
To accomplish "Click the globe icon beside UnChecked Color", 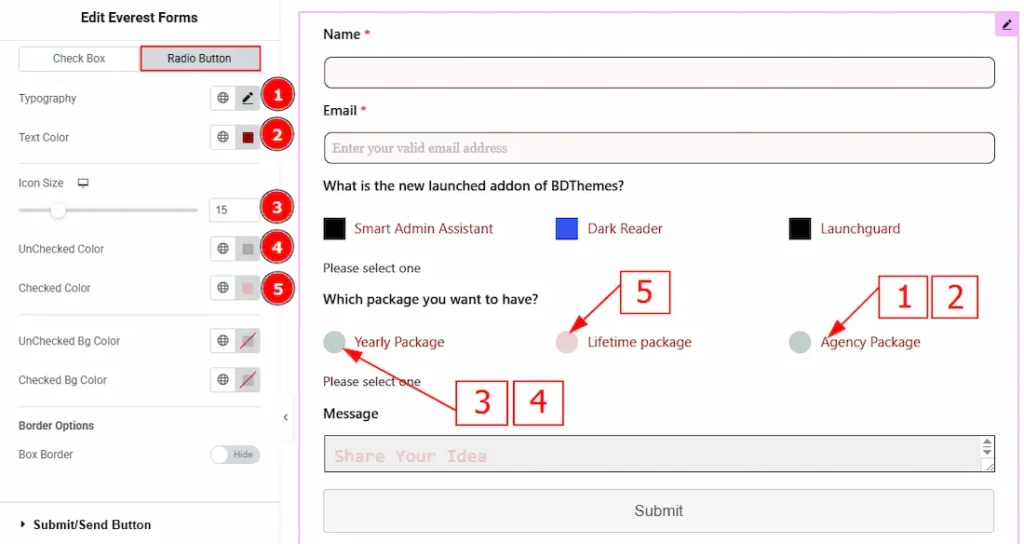I will (x=223, y=249).
